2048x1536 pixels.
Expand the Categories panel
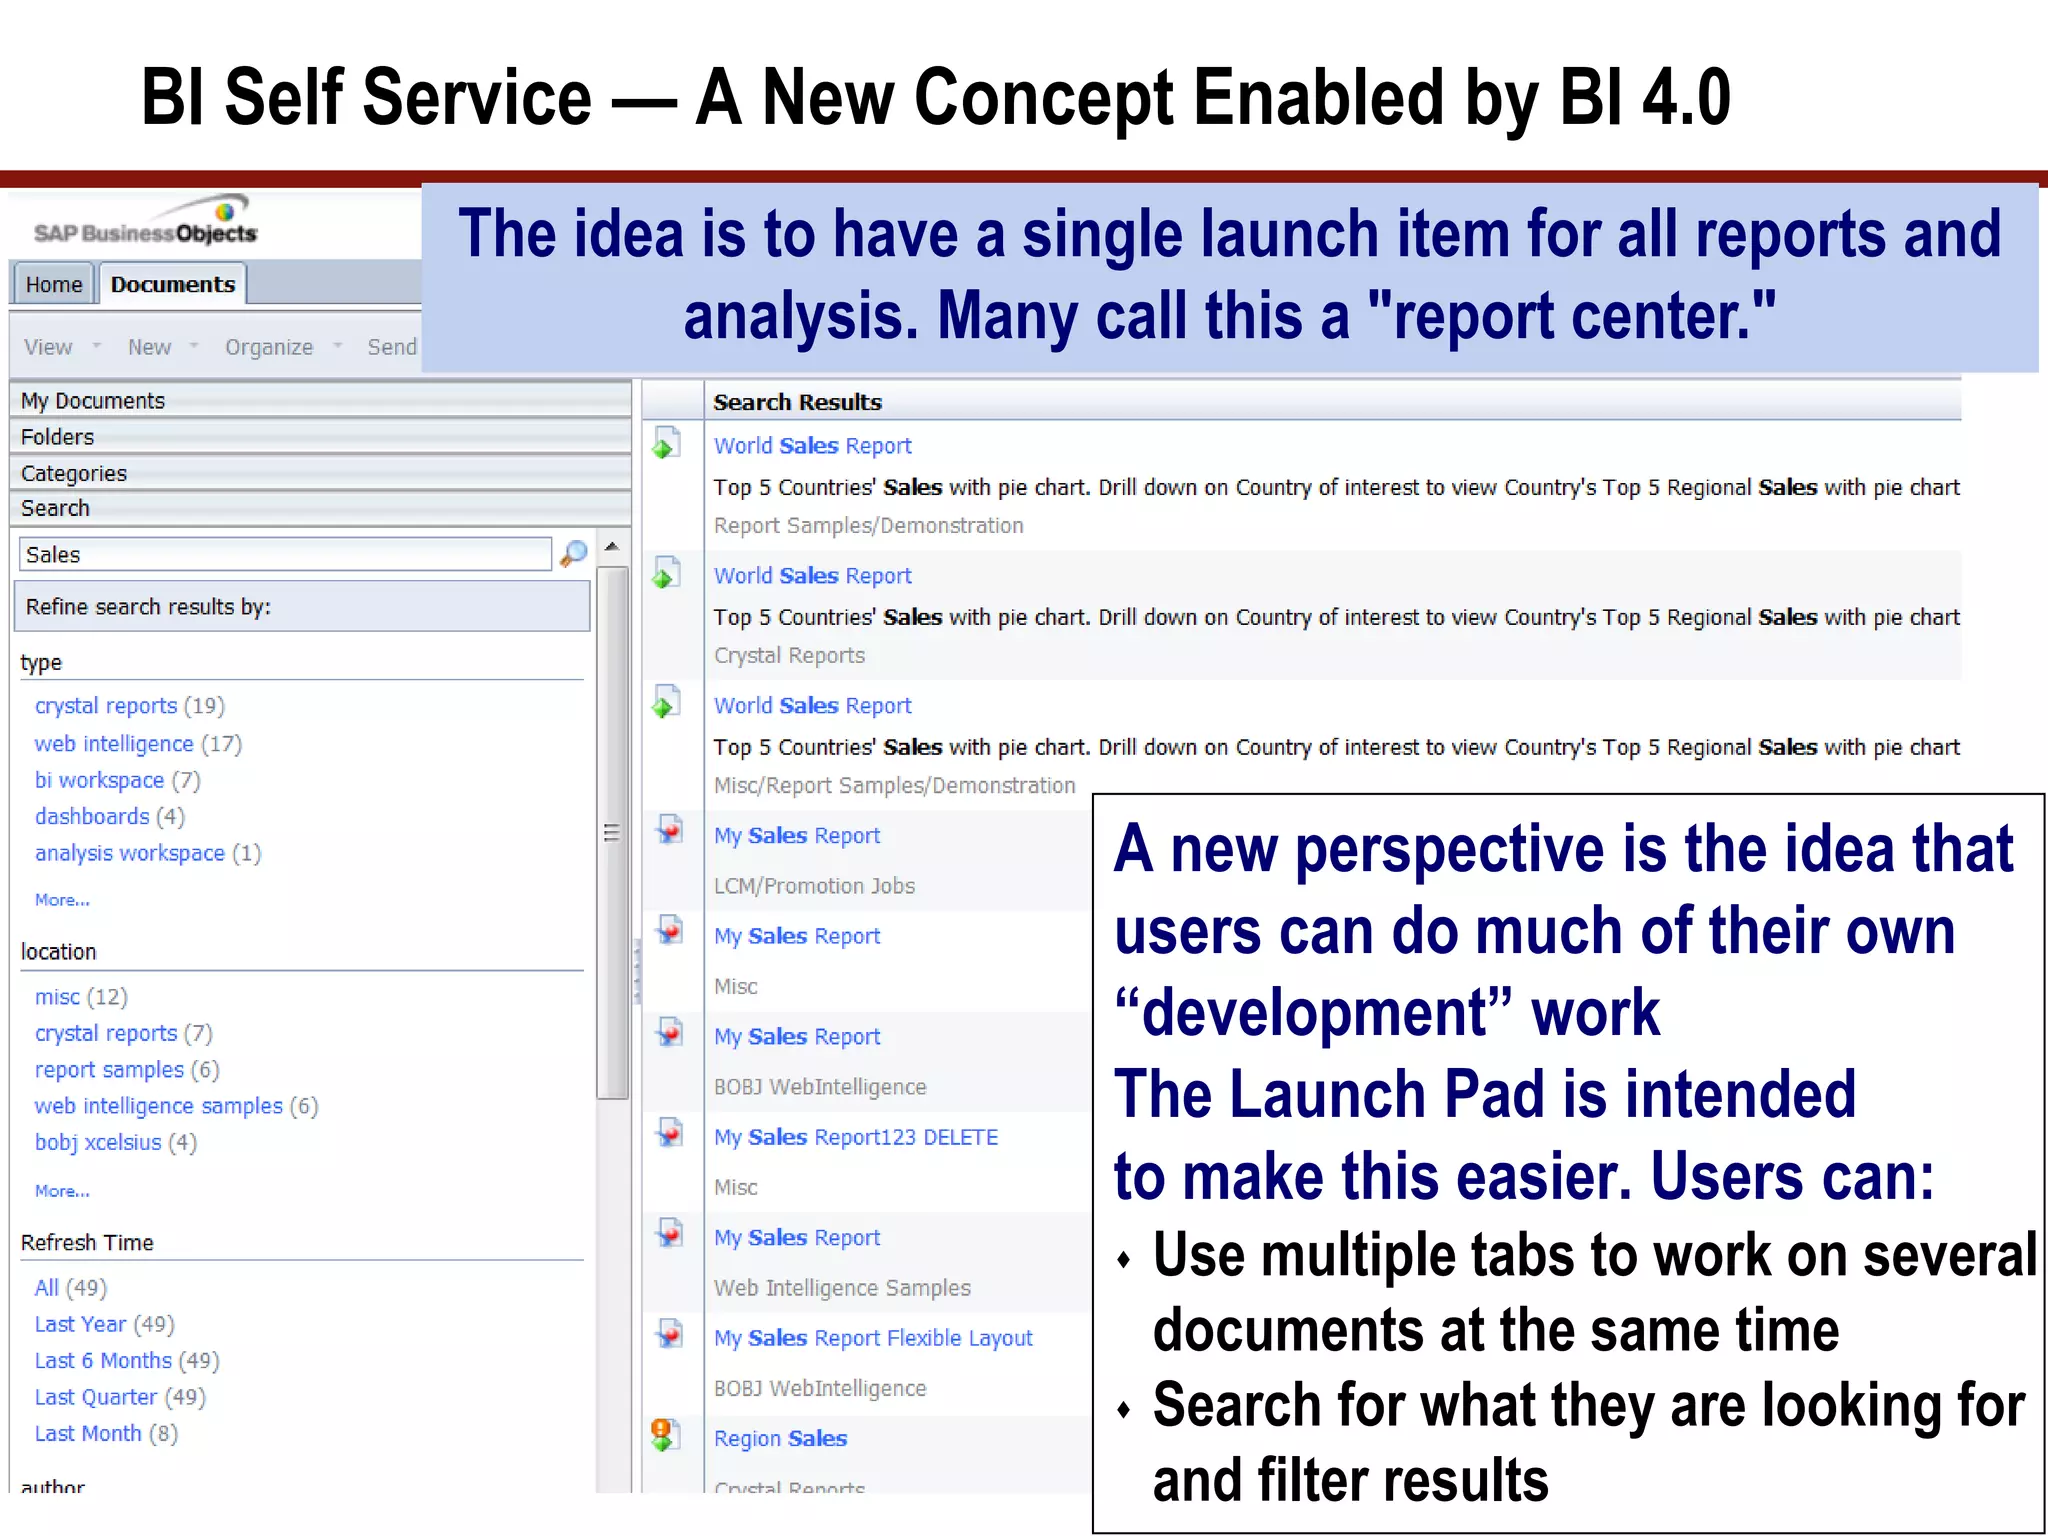click(320, 473)
